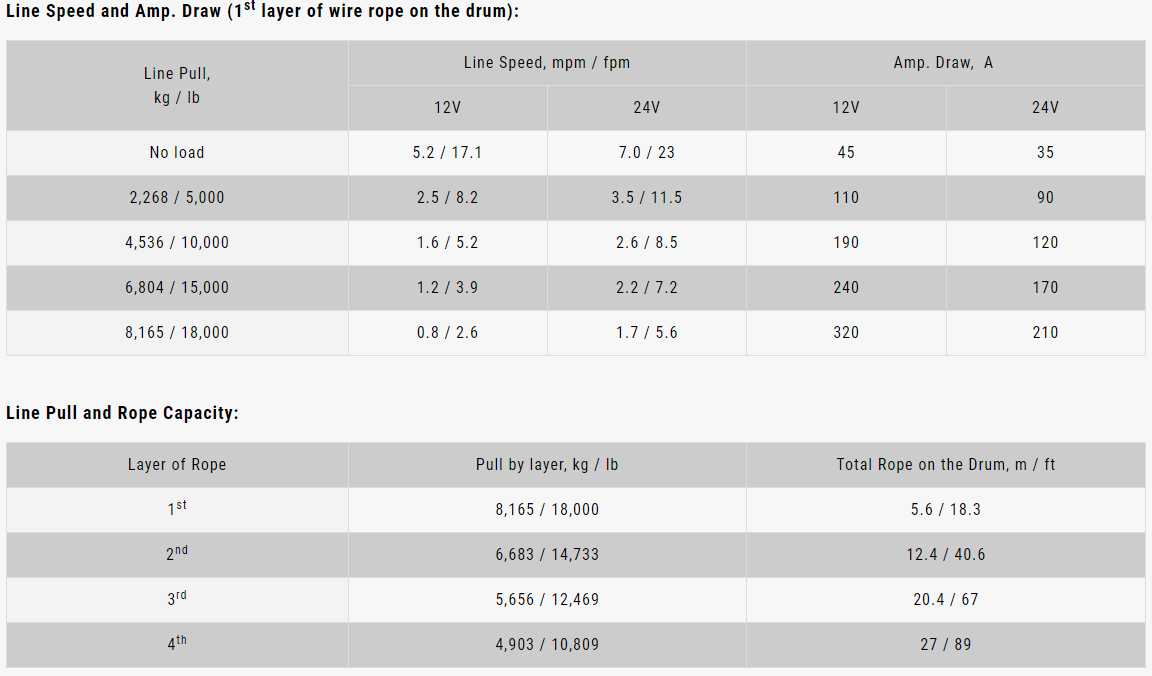This screenshot has width=1152, height=676.
Task: Select the '5.2 / 17.1' line speed cell
Action: [447, 153]
